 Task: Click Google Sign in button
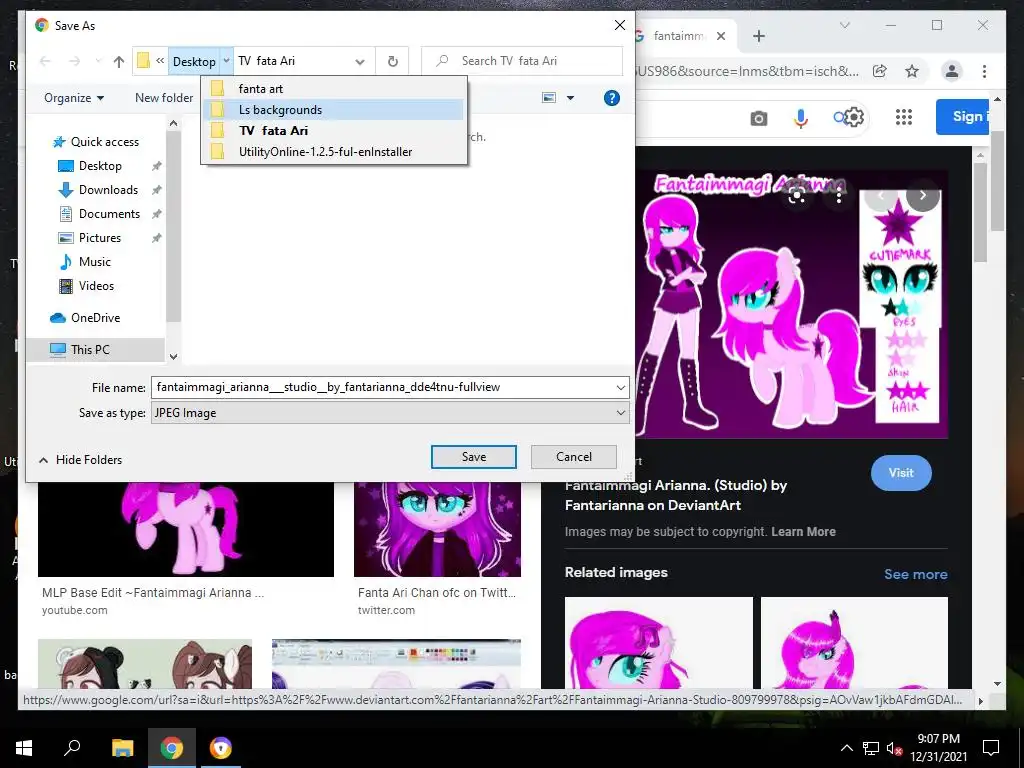[x=963, y=117]
